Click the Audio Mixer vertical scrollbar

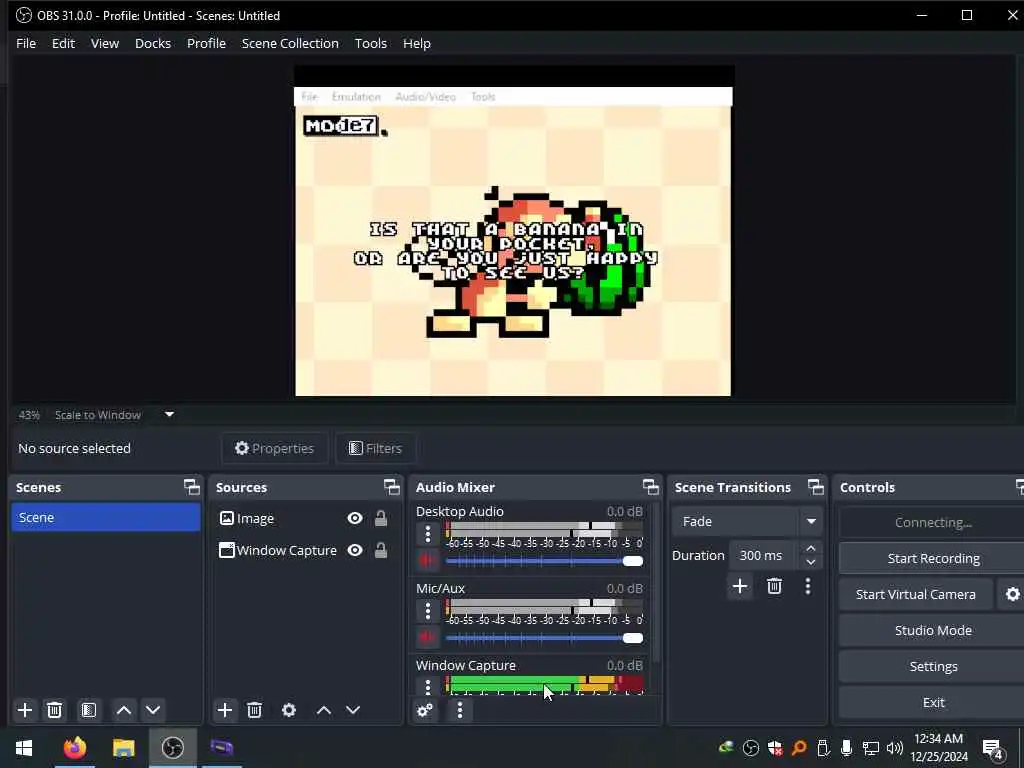[x=656, y=581]
